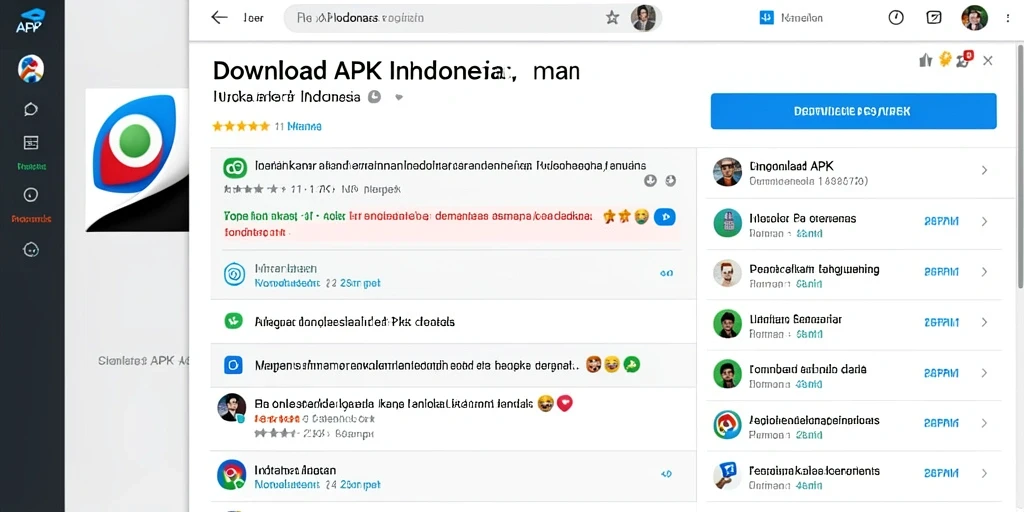Click the green round icon of 'Pkk cloatals' row
The width and height of the screenshot is (1024, 512).
[233, 321]
